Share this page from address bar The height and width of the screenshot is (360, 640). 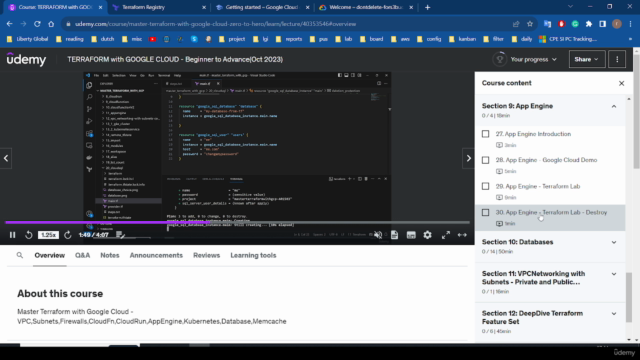(x=516, y=24)
